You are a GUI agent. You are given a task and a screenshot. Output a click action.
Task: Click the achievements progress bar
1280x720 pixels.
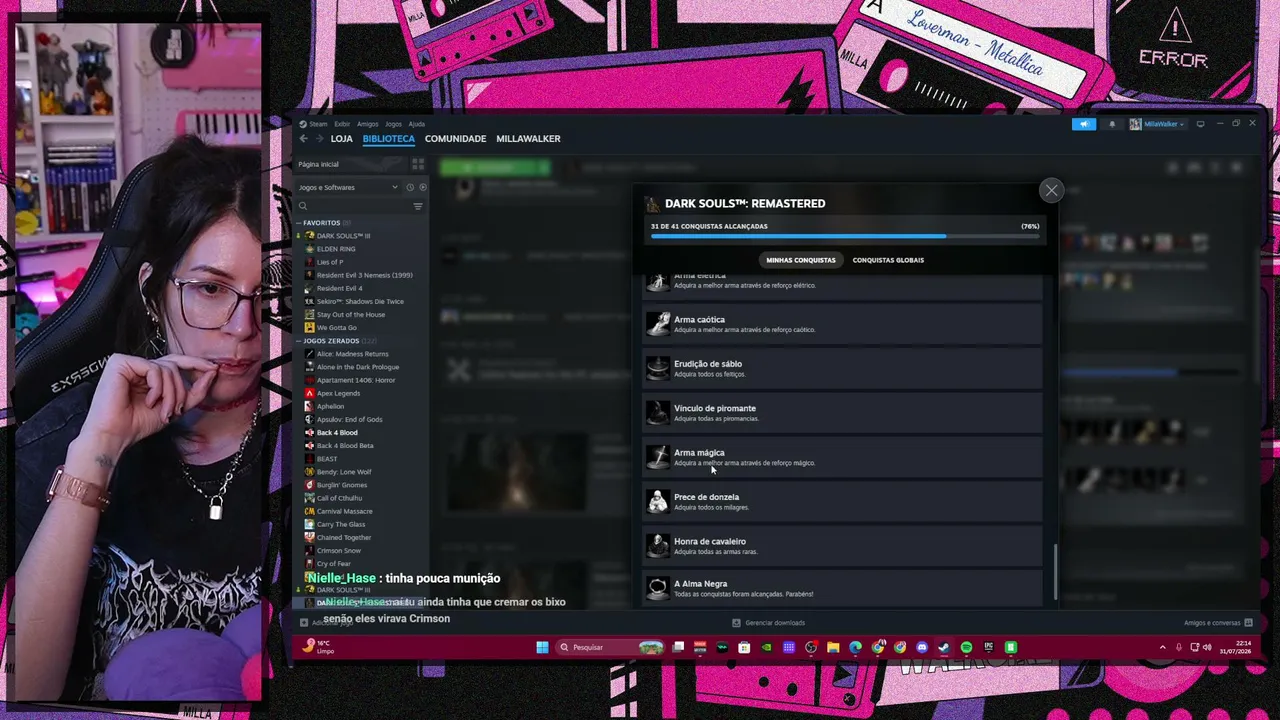point(845,237)
